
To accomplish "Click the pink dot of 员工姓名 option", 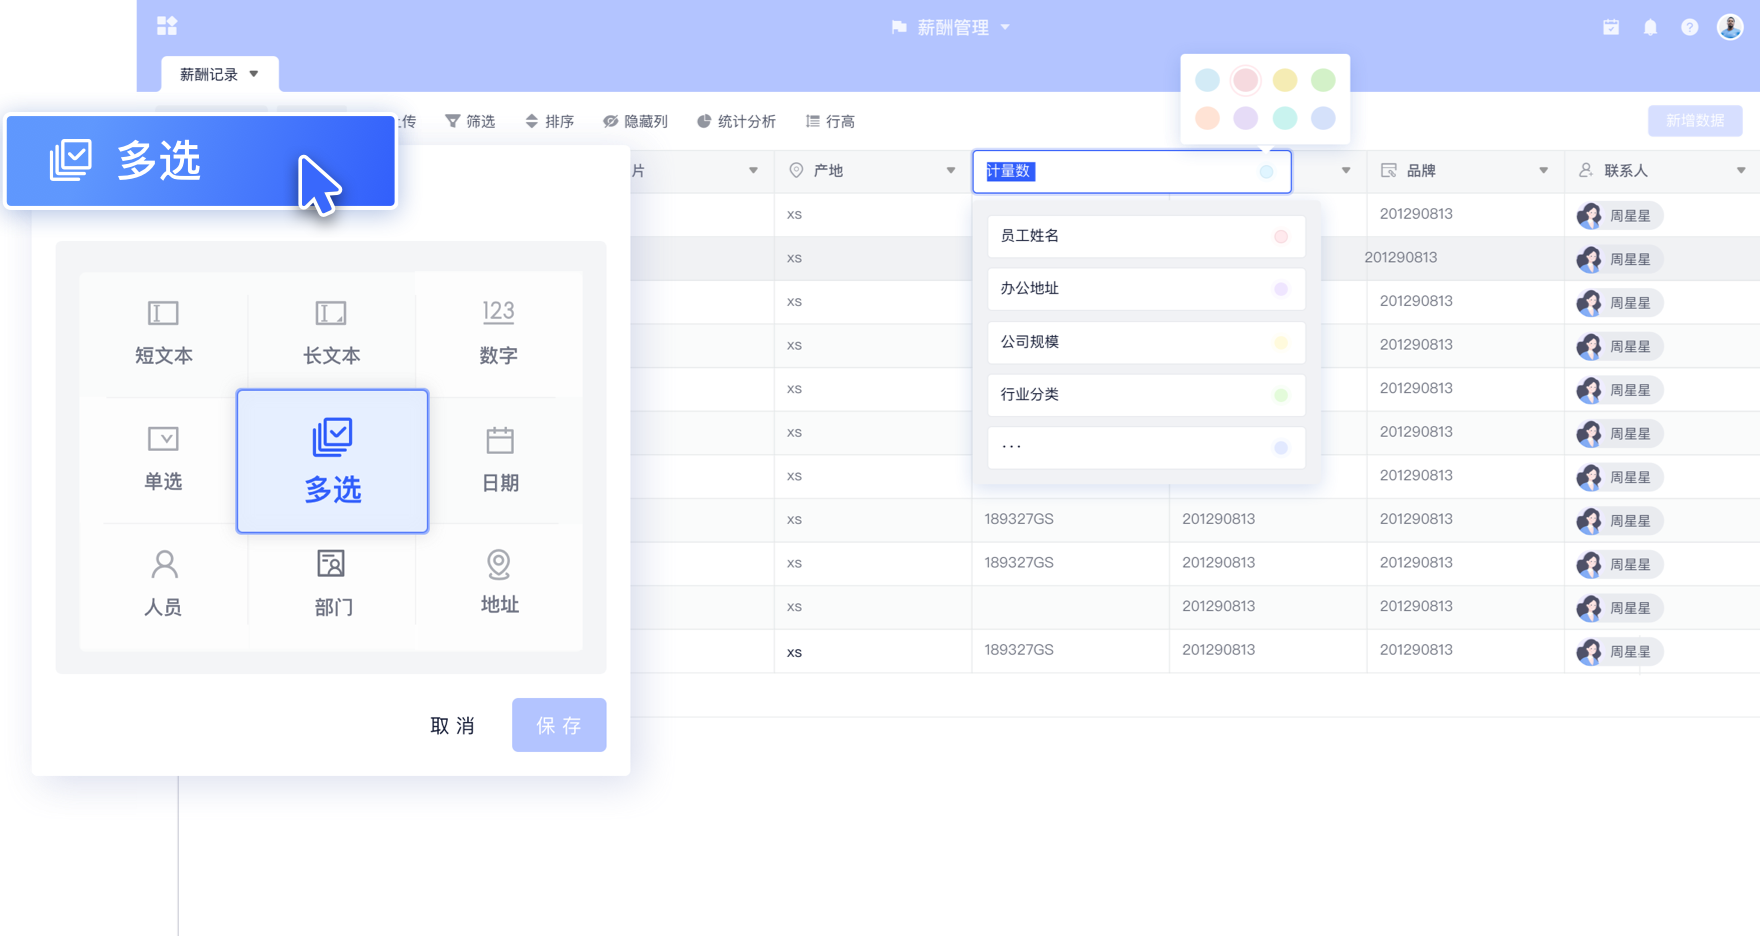I will (1281, 237).
